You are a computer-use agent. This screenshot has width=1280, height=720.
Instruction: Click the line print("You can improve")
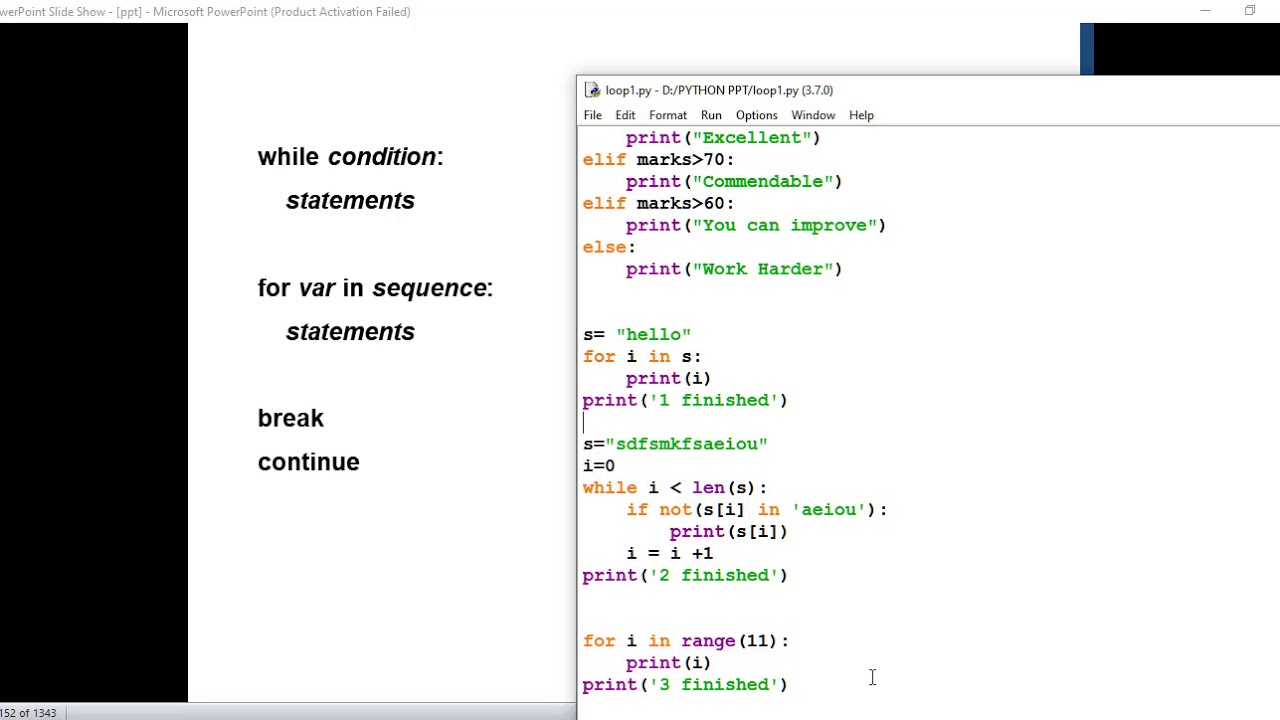[x=756, y=226]
